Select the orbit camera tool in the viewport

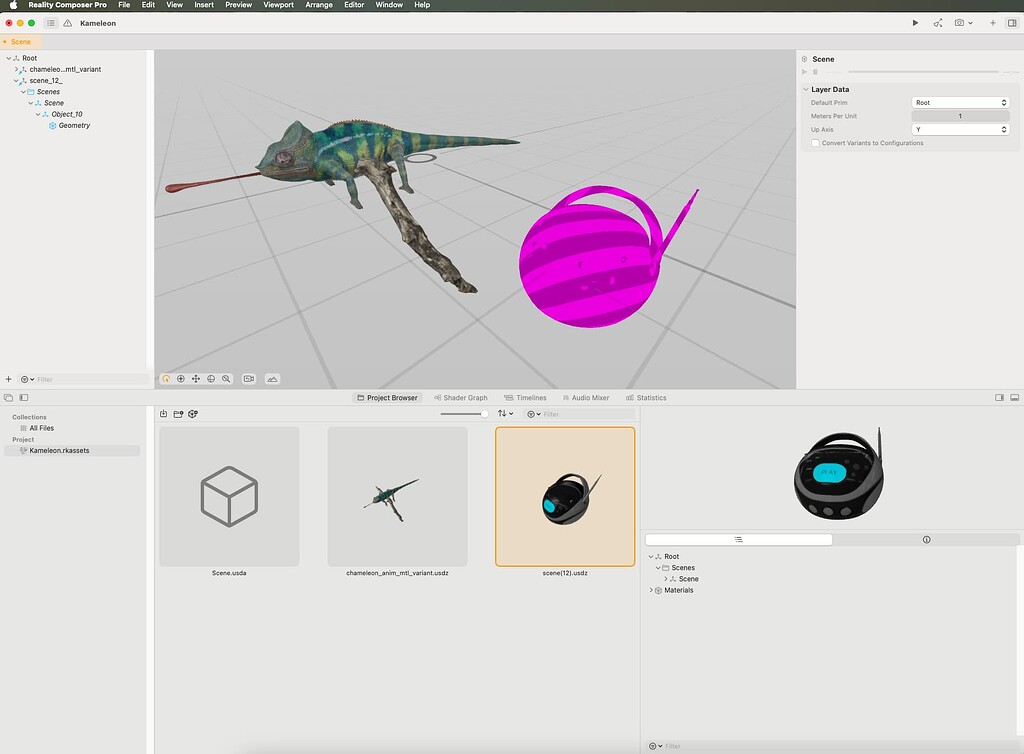click(166, 378)
